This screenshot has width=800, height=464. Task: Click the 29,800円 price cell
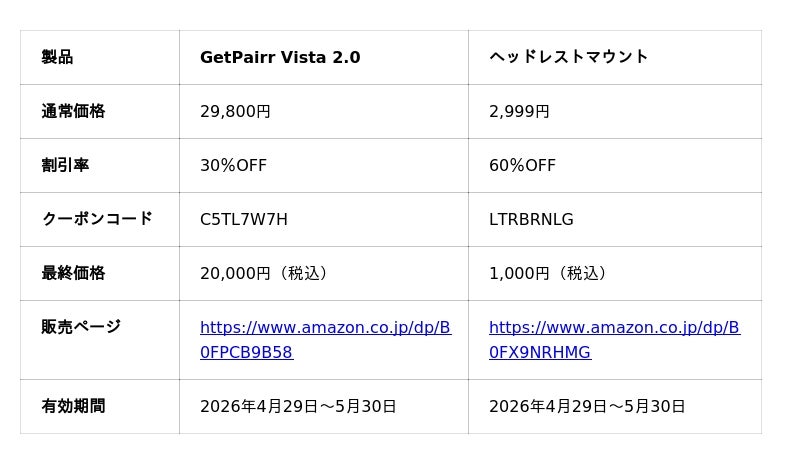tap(235, 112)
